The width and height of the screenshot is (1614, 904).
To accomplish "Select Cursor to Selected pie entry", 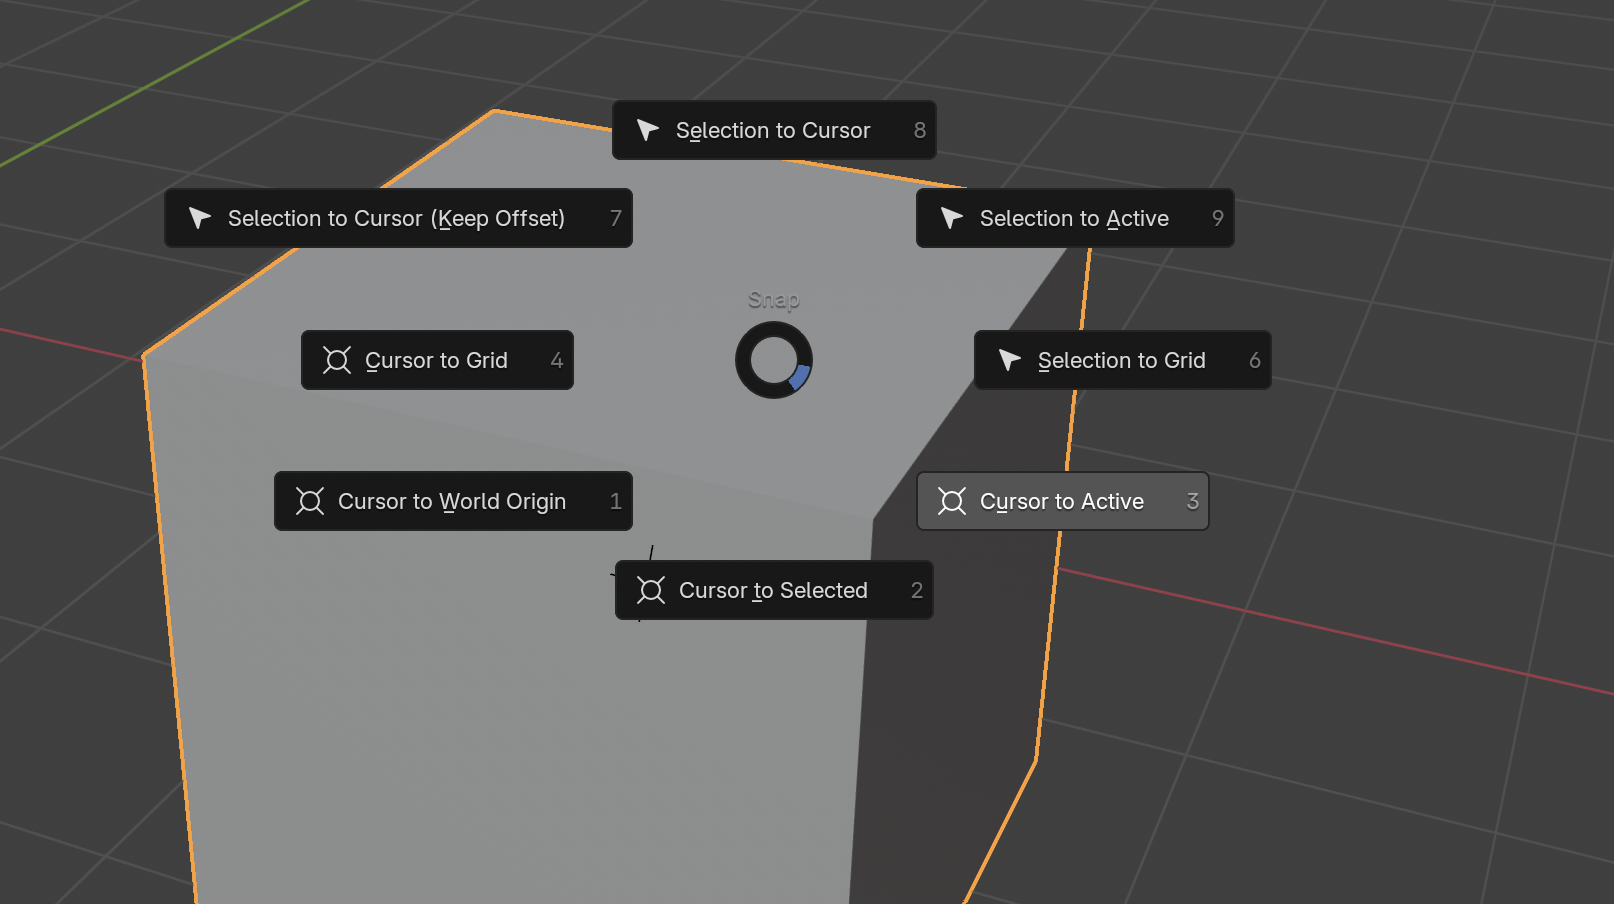I will 774,590.
